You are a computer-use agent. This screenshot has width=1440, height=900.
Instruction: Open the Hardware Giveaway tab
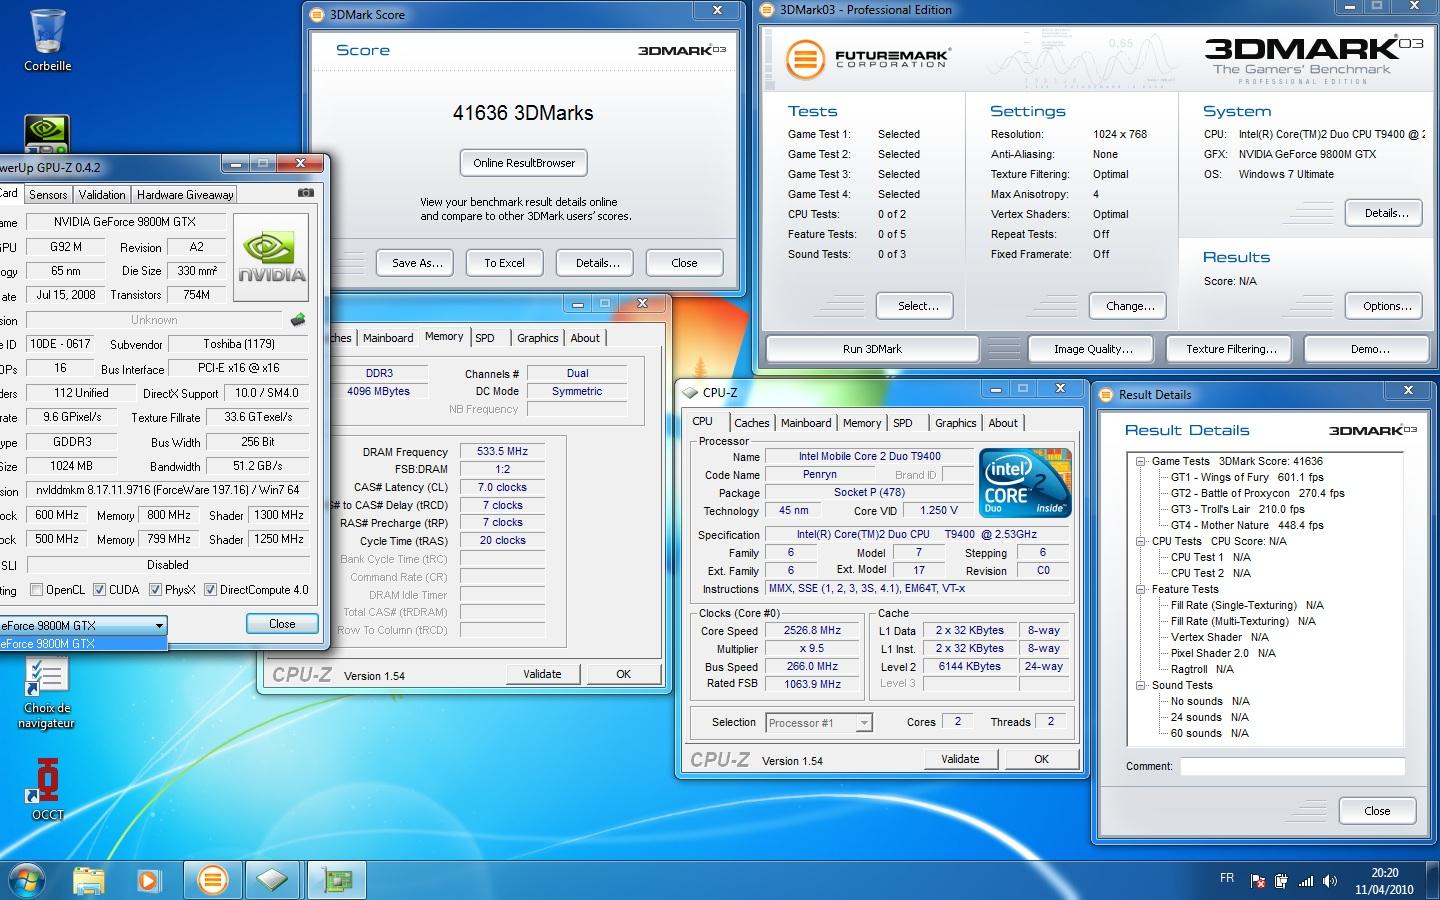[185, 195]
